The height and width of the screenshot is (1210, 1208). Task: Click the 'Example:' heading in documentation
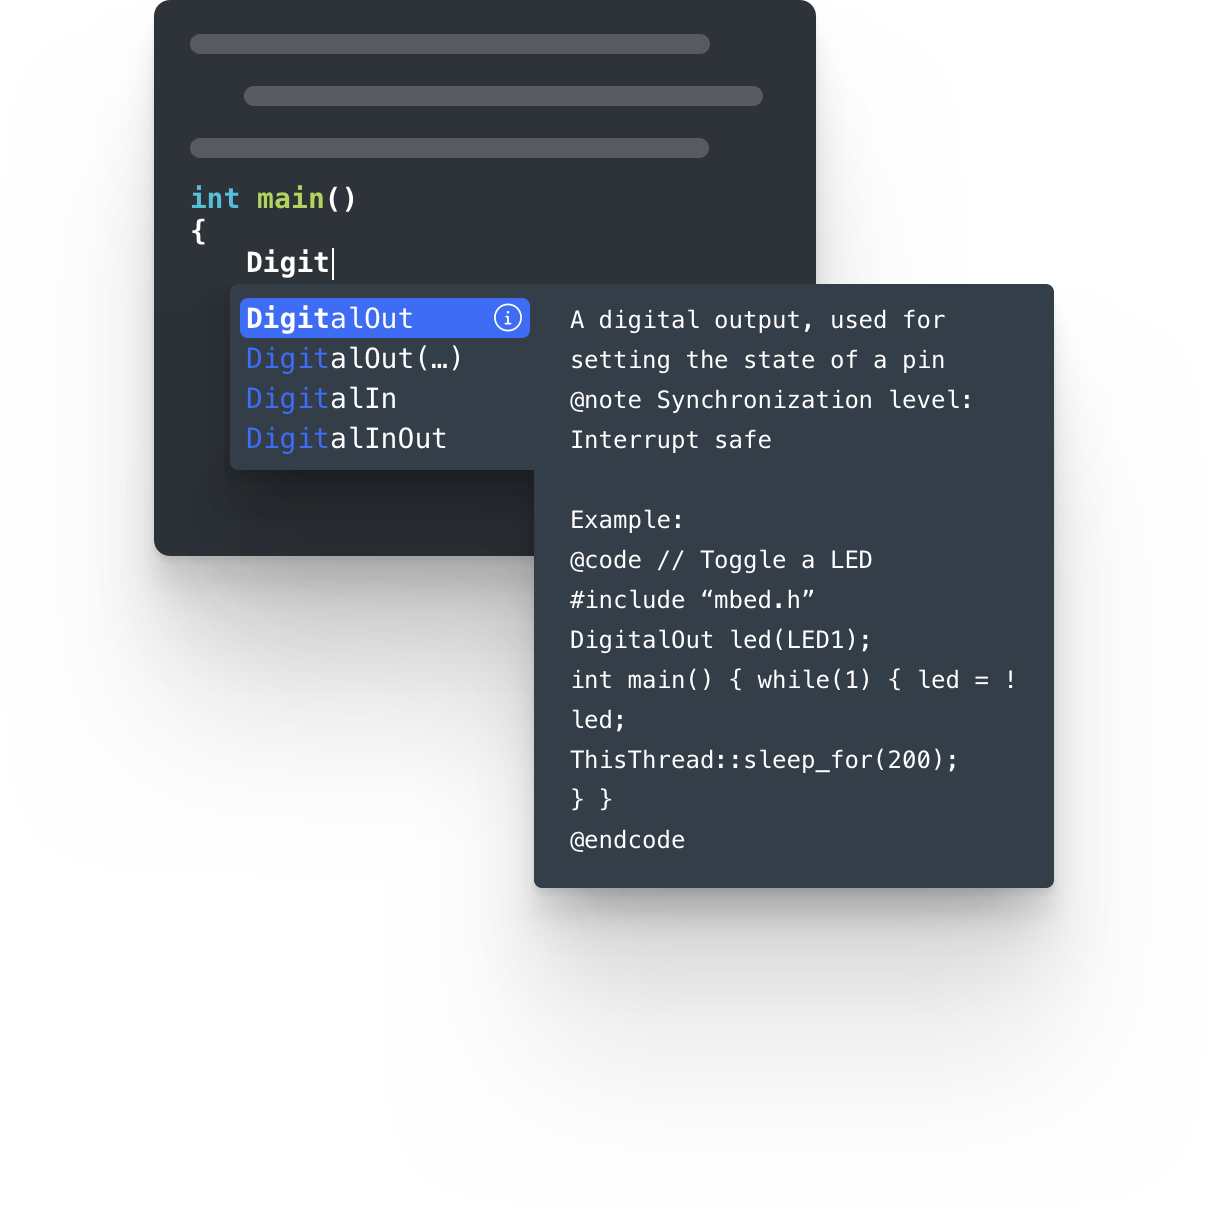click(x=627, y=520)
